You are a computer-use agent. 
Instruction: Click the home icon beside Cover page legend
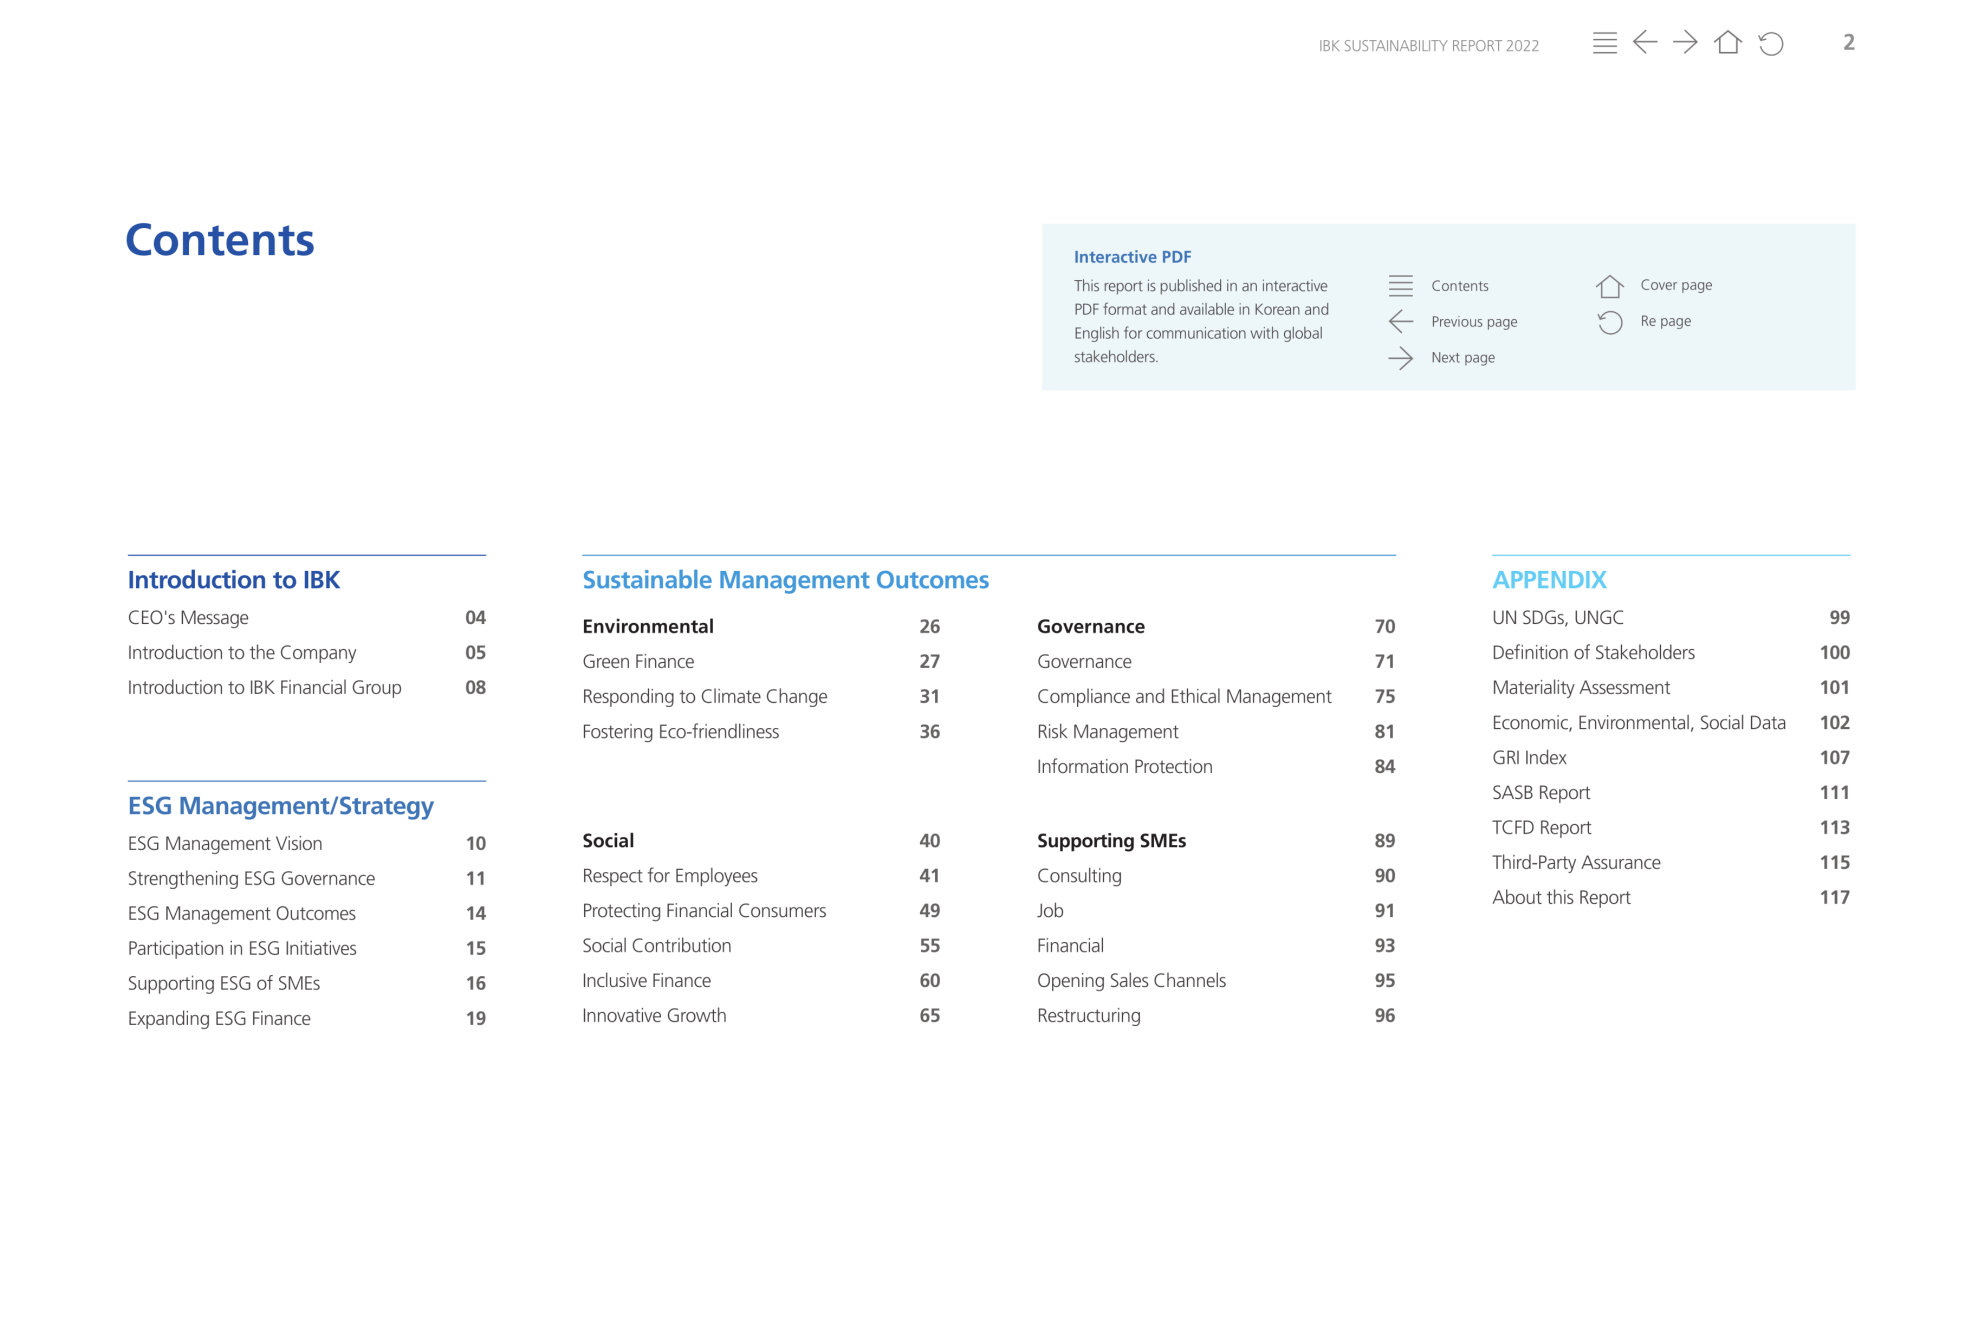click(x=1609, y=287)
